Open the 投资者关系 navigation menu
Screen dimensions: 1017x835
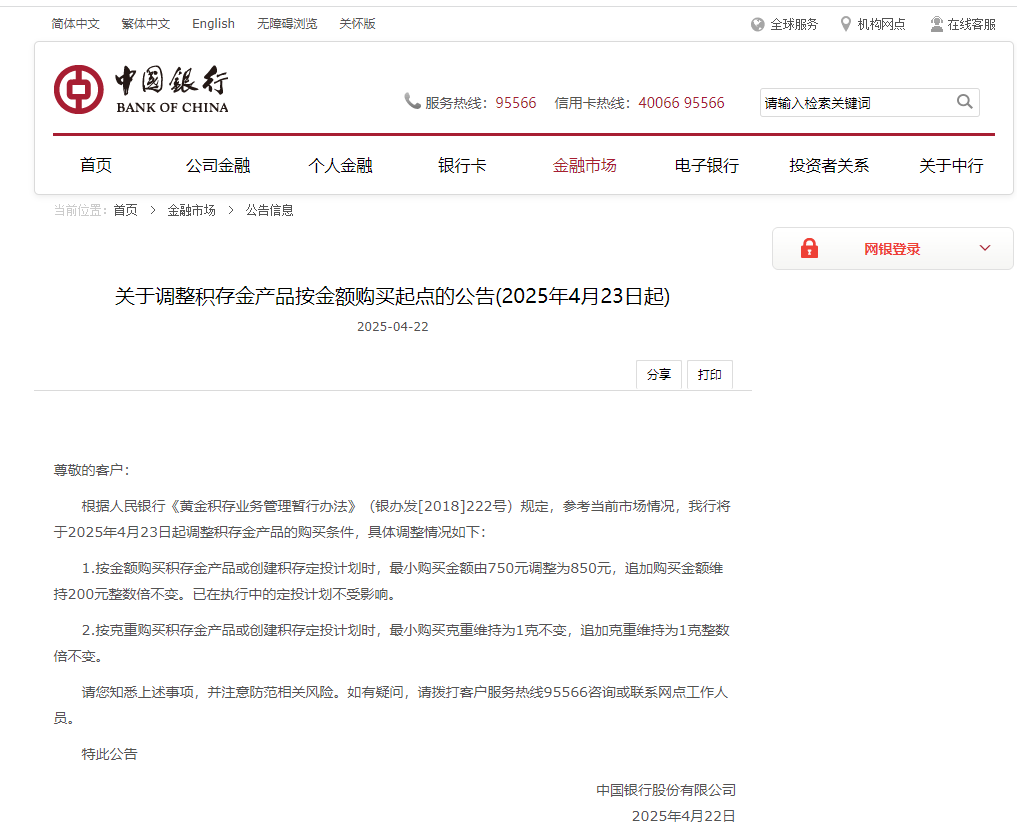click(x=829, y=165)
